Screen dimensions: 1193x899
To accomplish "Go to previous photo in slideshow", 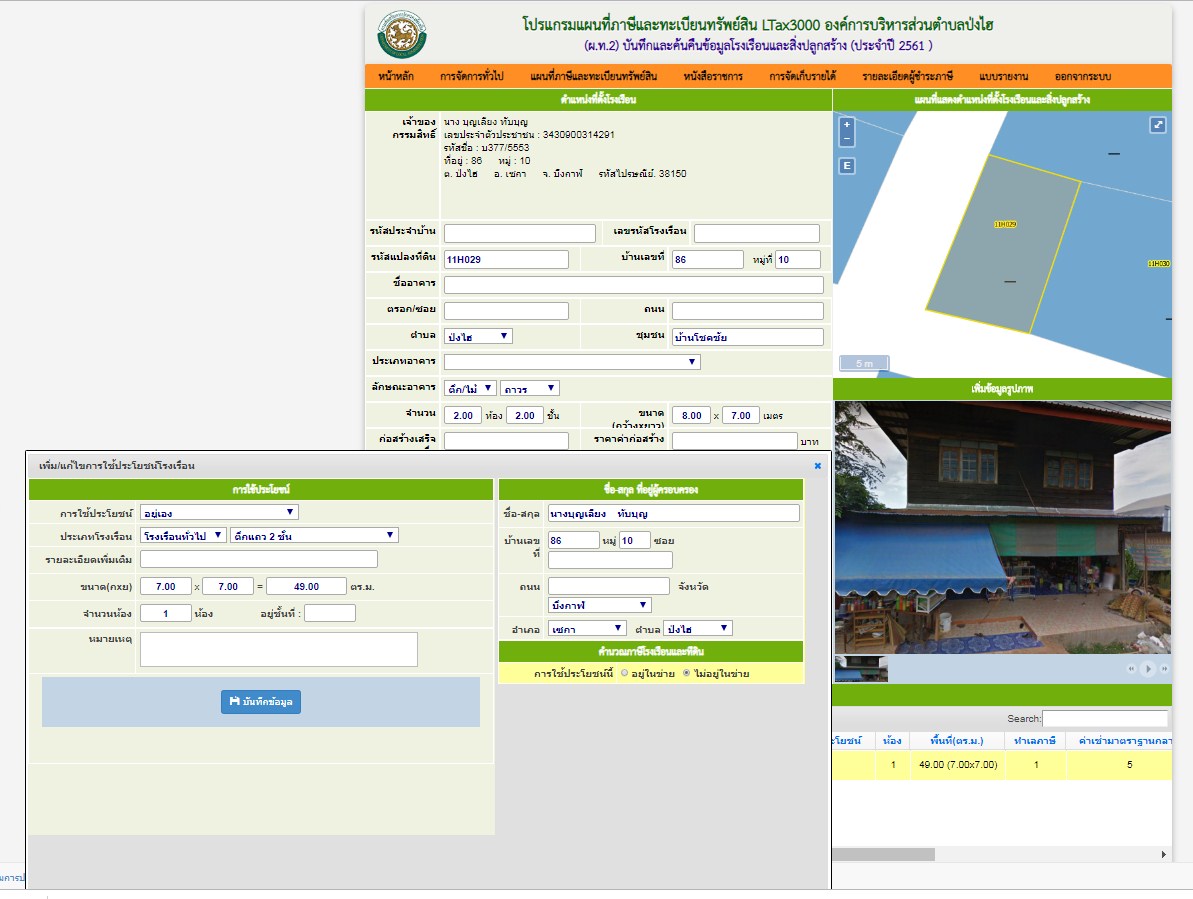I will coord(1131,669).
